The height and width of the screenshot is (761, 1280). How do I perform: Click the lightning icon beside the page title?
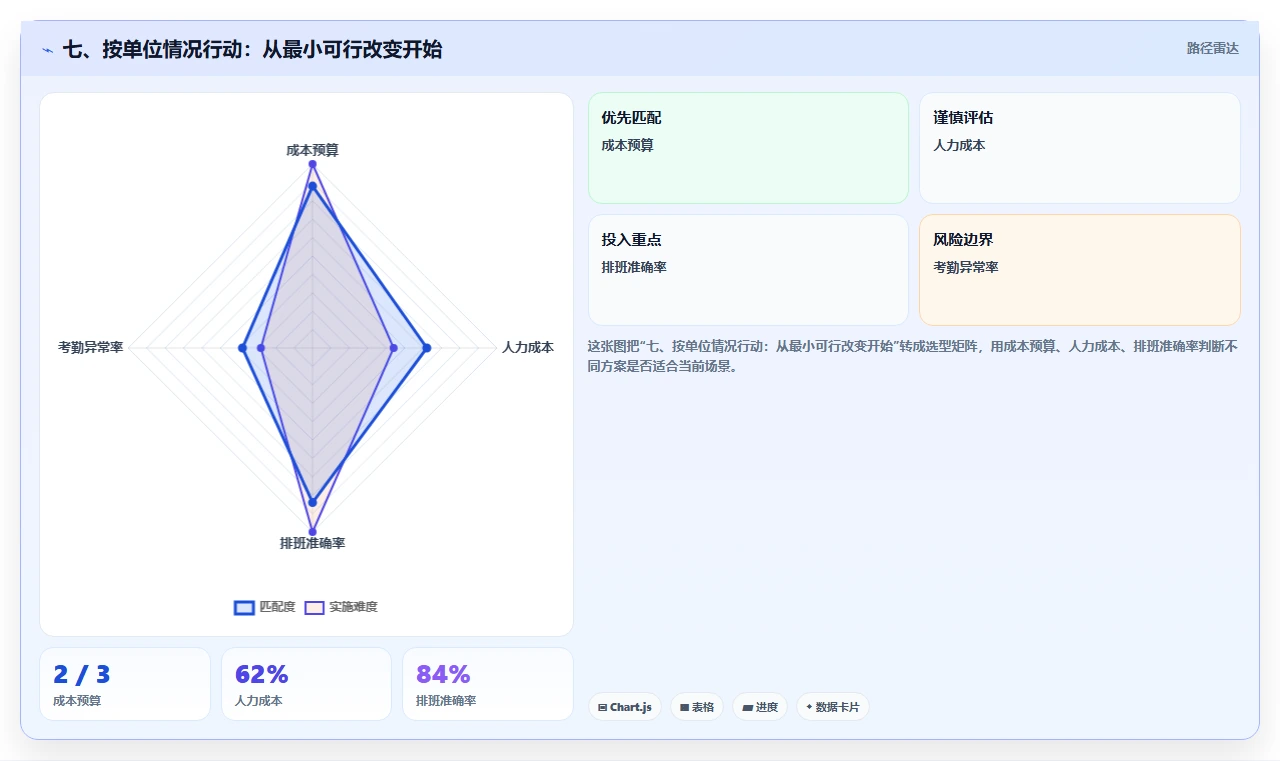[47, 49]
